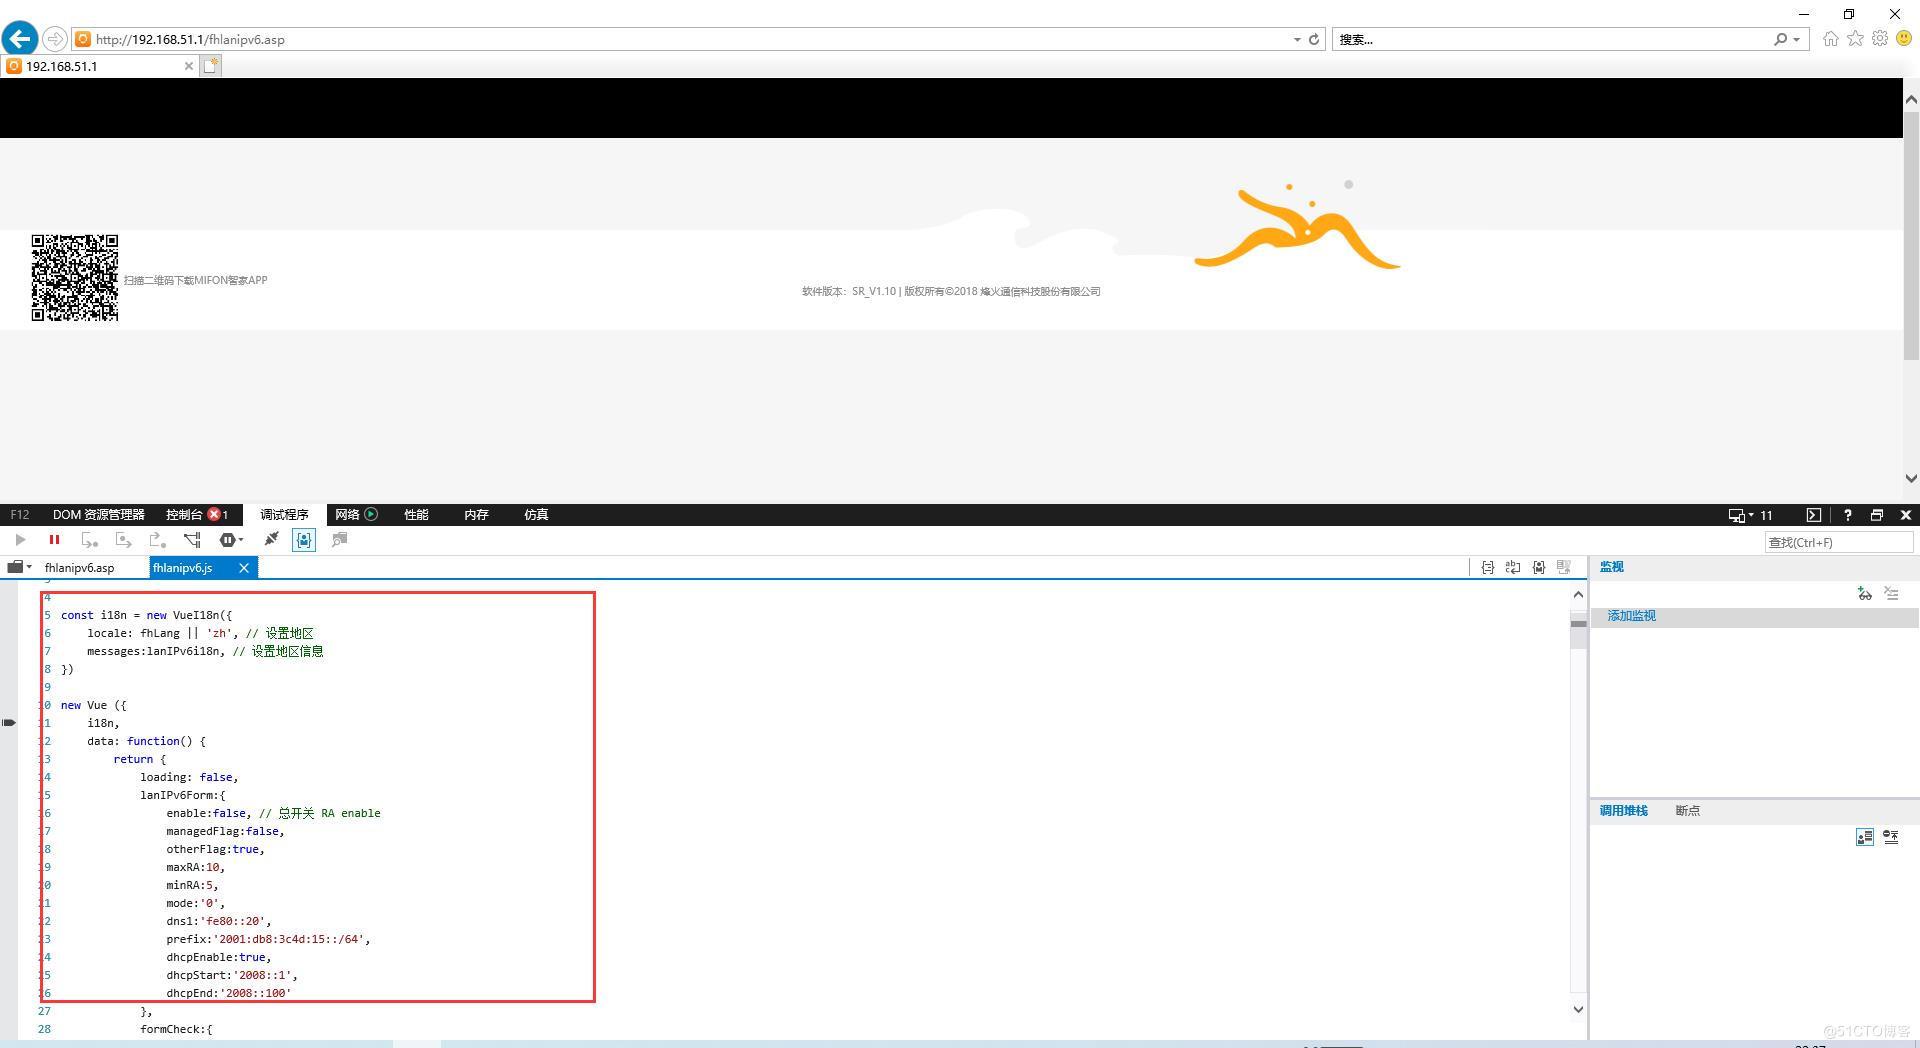This screenshot has height=1048, width=1920.
Task: Click the DevTools help question mark icon
Action: click(x=1847, y=515)
